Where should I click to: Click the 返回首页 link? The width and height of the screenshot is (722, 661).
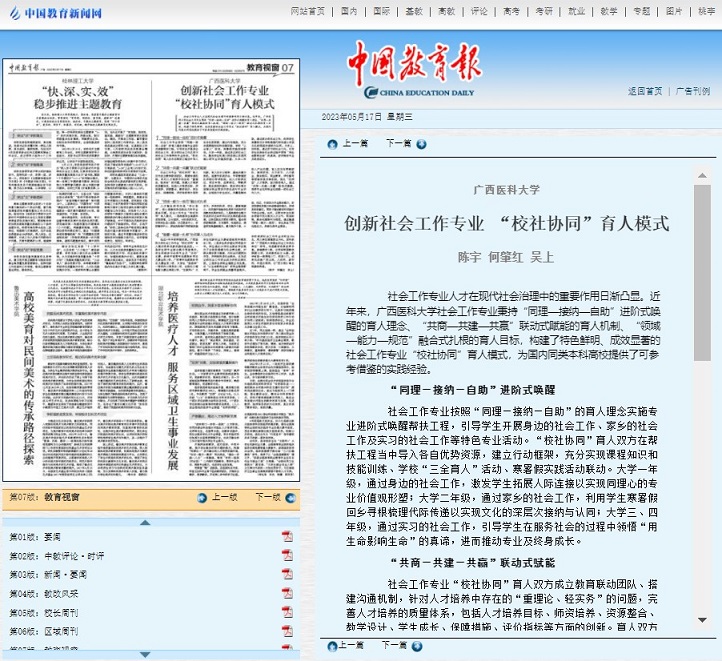pyautogui.click(x=645, y=91)
